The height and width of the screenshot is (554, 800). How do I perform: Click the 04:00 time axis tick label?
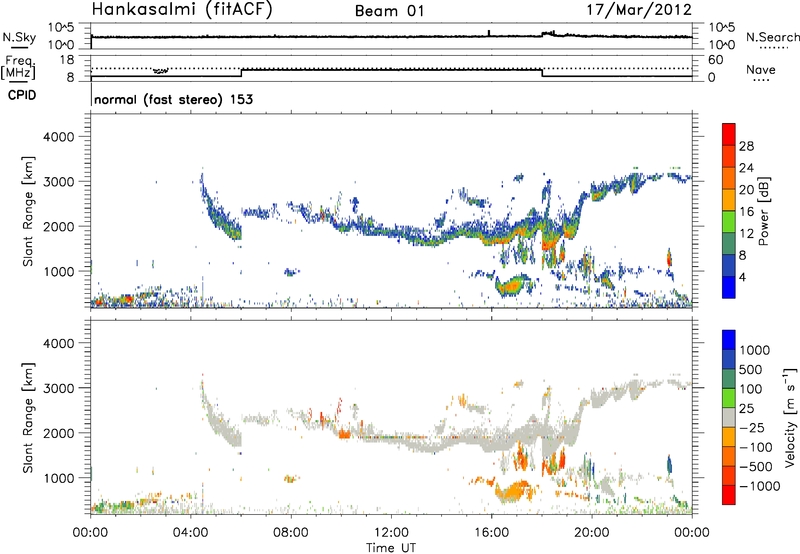point(190,533)
